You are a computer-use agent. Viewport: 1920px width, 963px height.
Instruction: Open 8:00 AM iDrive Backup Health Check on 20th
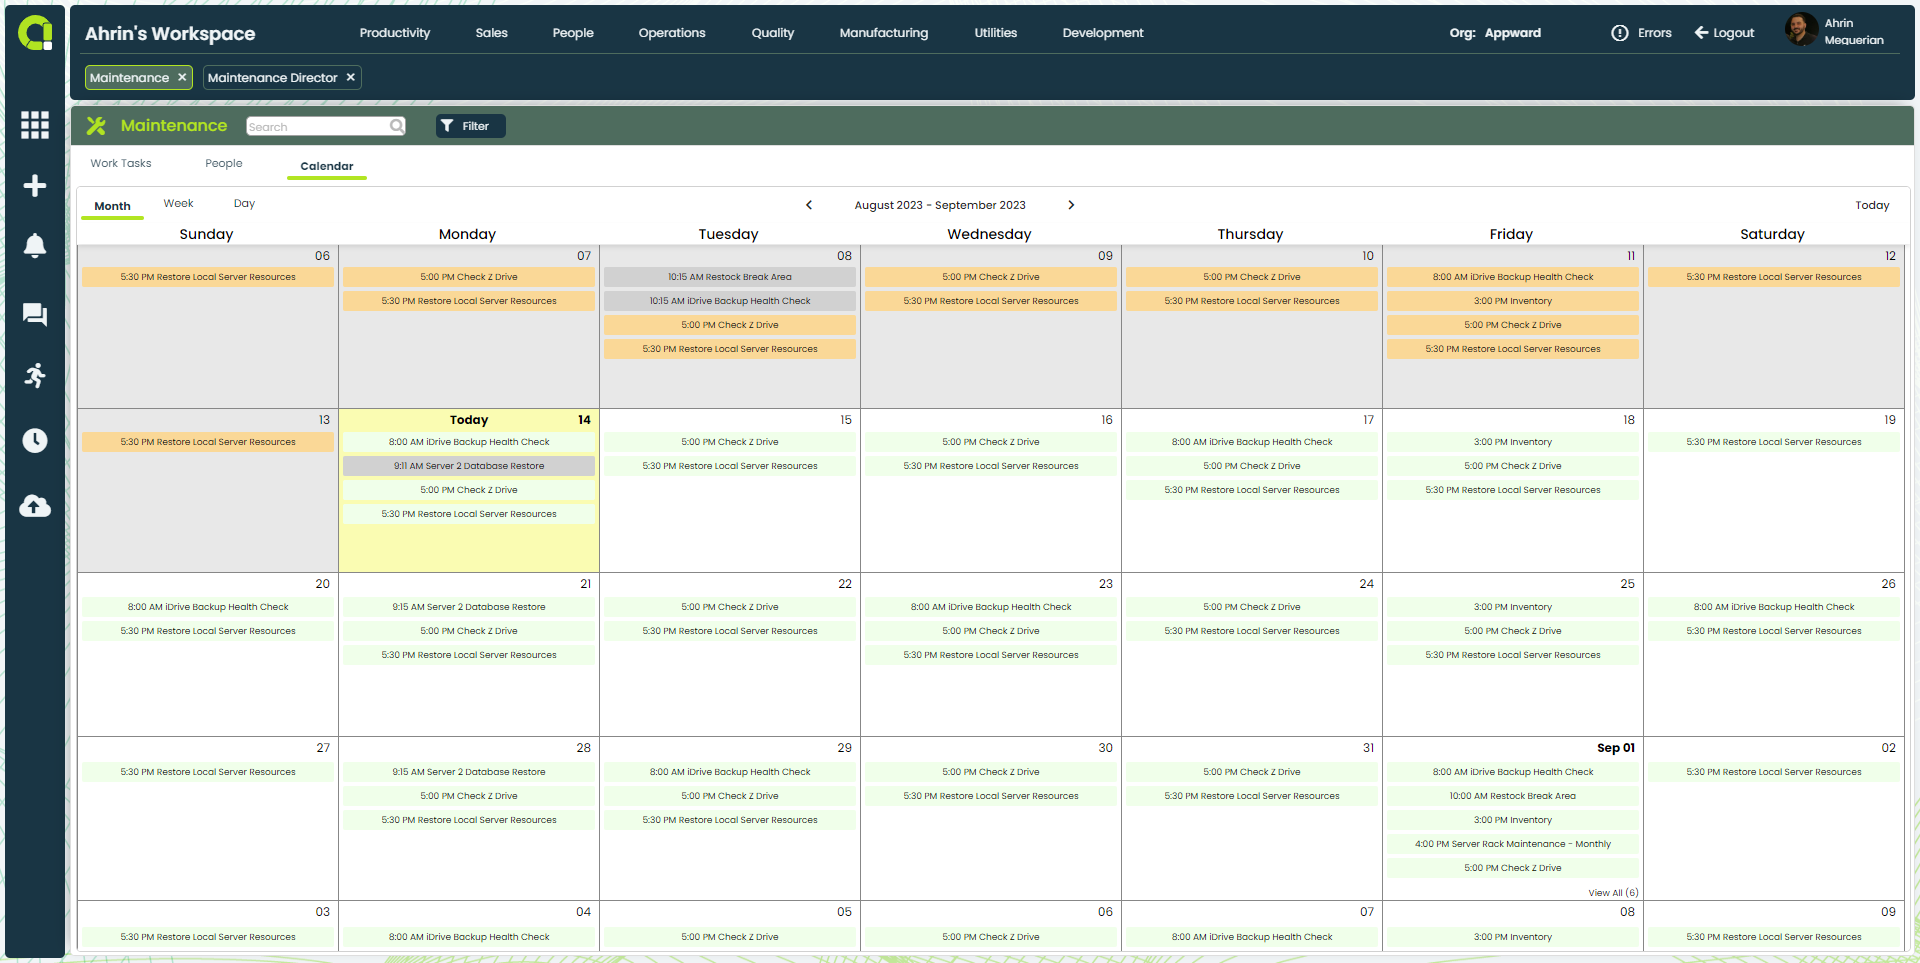pos(208,607)
